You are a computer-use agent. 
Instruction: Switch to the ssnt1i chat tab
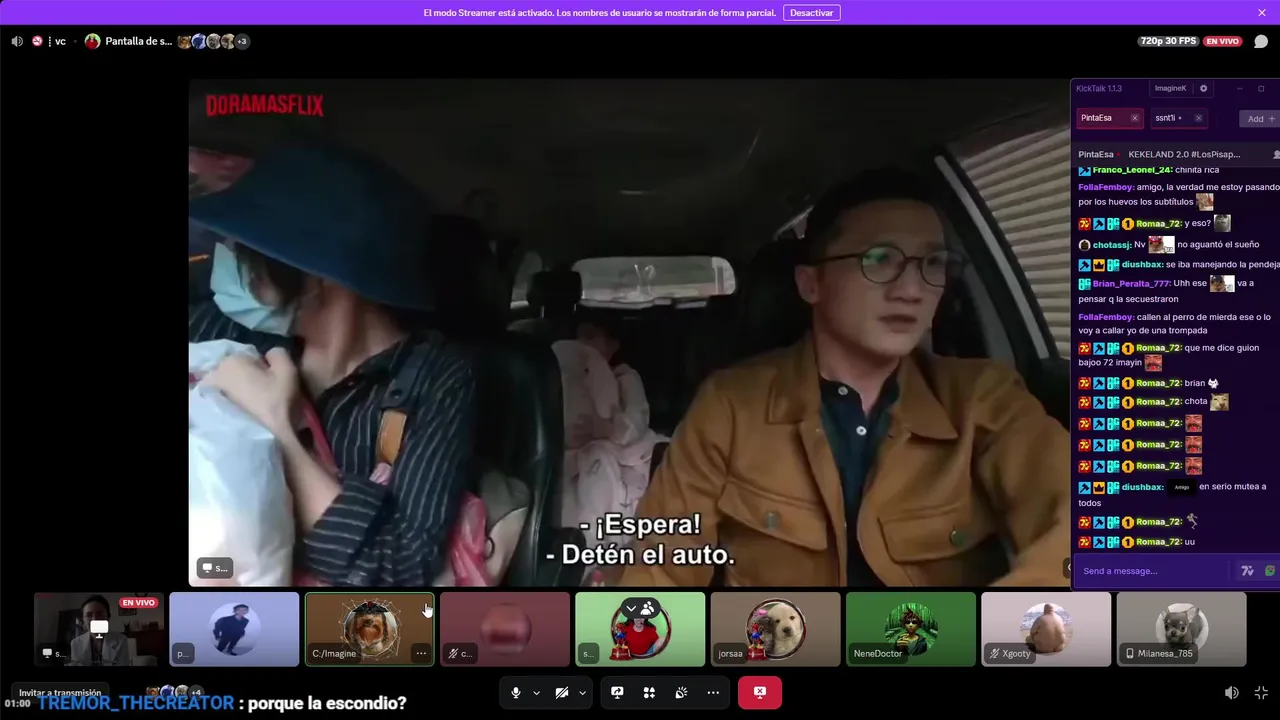[1168, 118]
